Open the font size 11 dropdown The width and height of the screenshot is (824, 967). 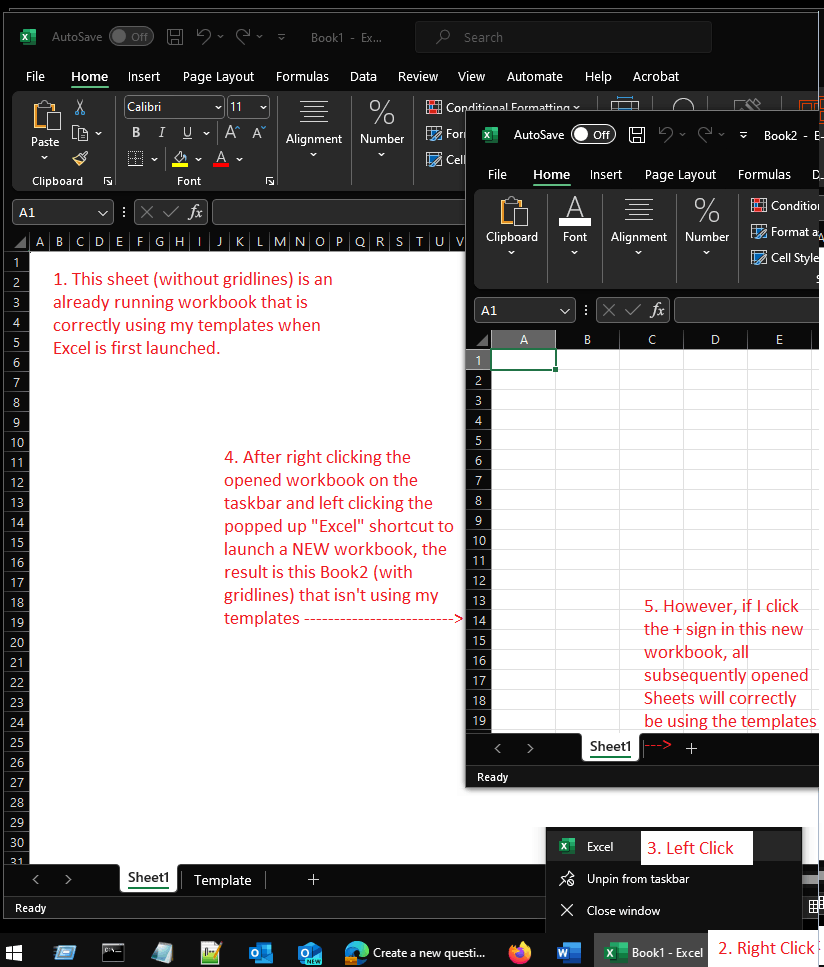[x=263, y=107]
